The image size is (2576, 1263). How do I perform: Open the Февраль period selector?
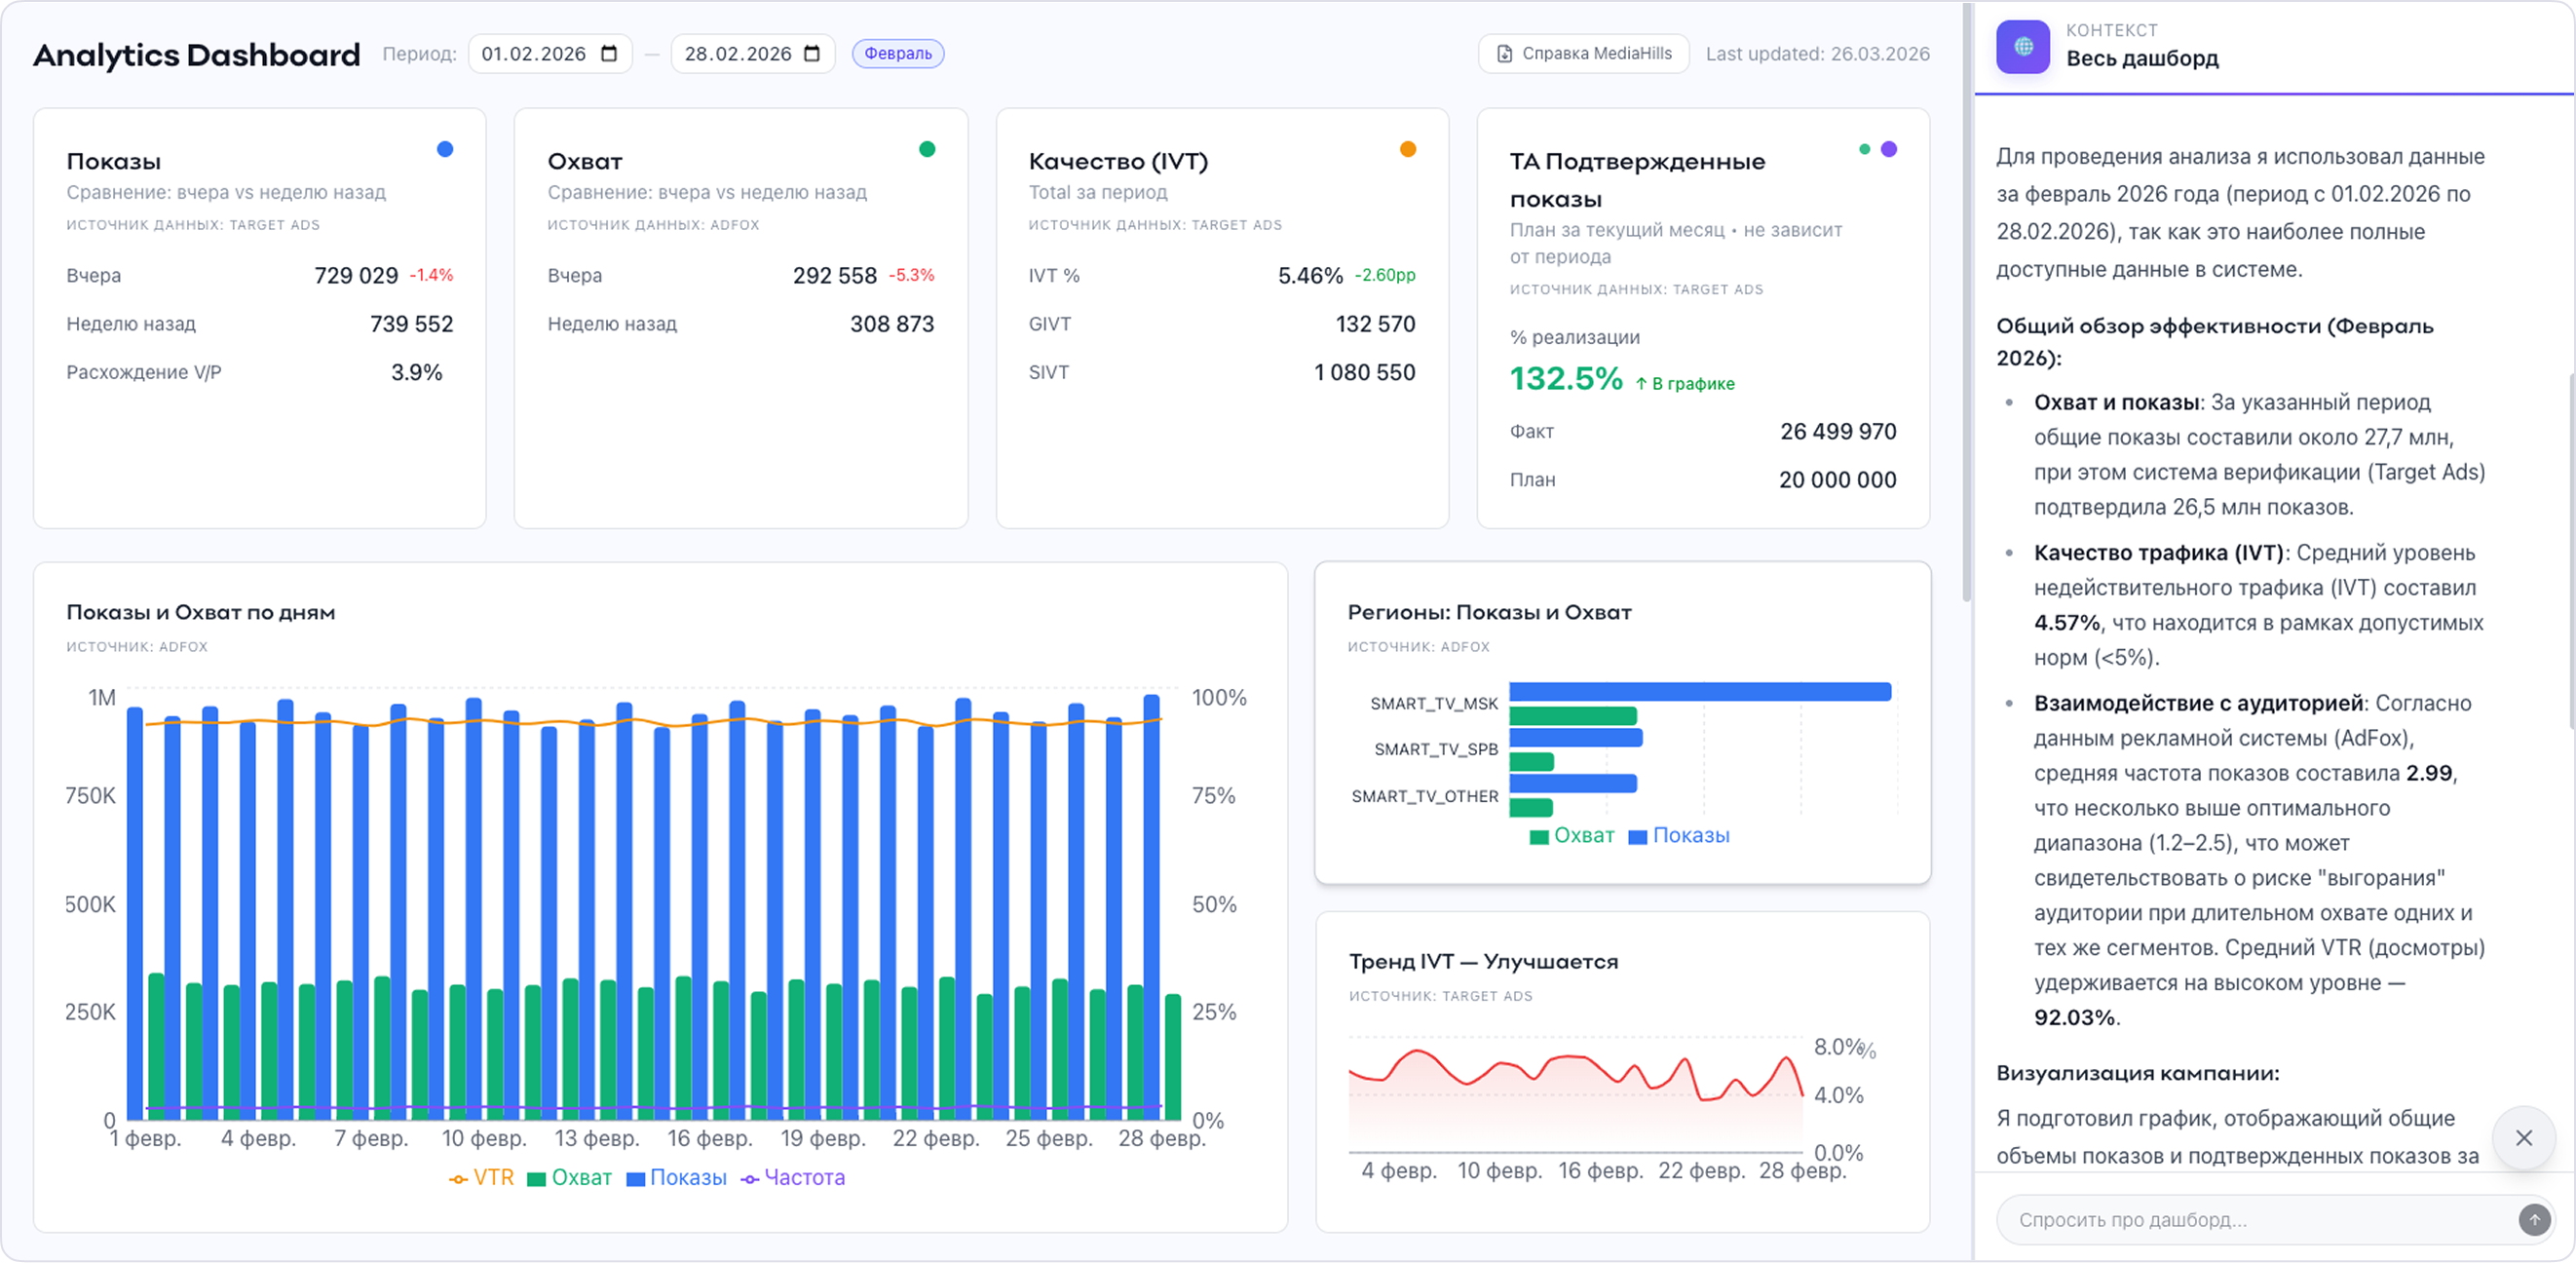tap(897, 54)
